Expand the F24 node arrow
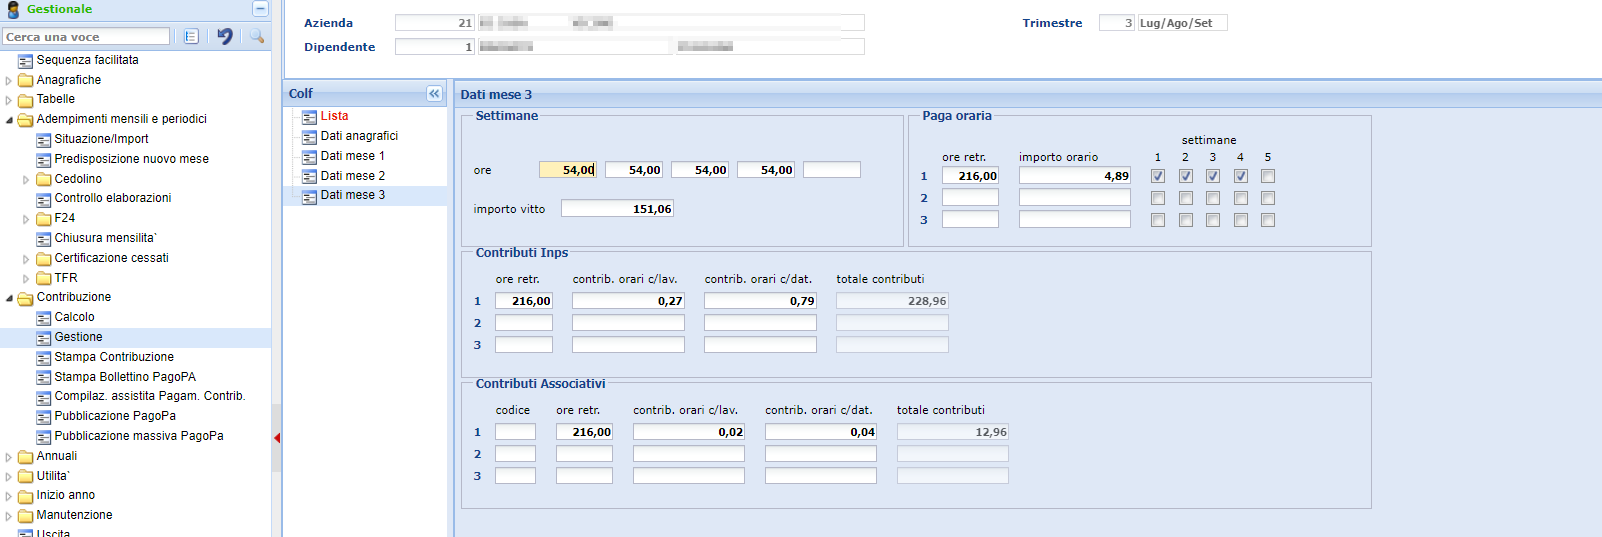This screenshot has width=1602, height=537. 27,219
